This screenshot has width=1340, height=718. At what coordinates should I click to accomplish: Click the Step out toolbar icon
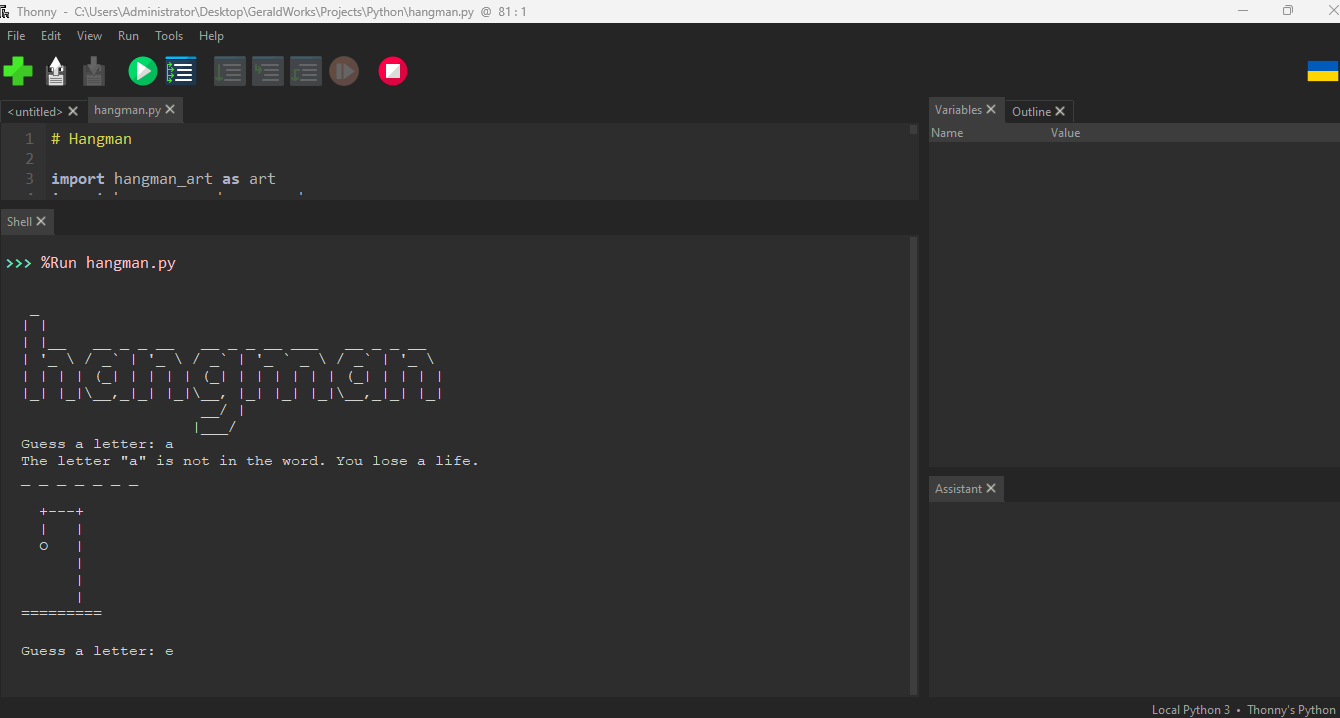pyautogui.click(x=306, y=71)
